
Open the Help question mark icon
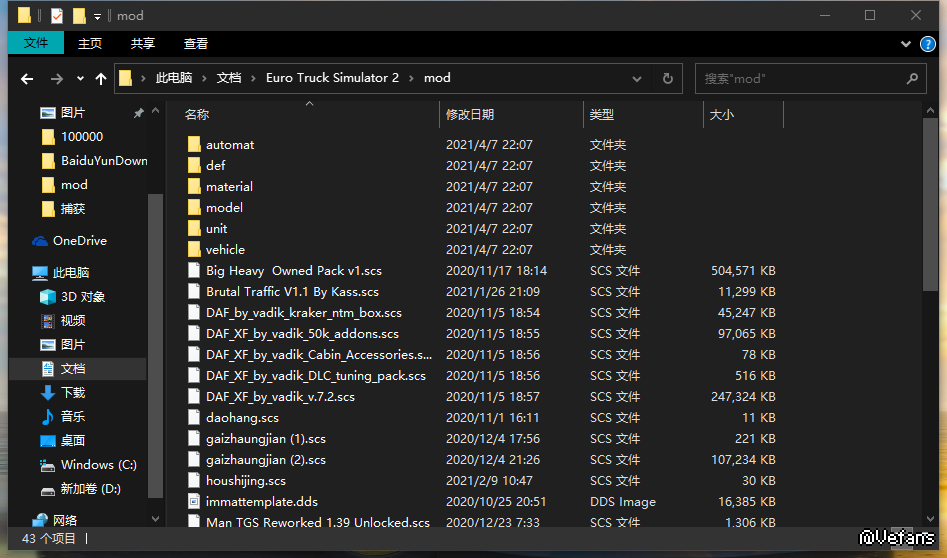click(930, 44)
